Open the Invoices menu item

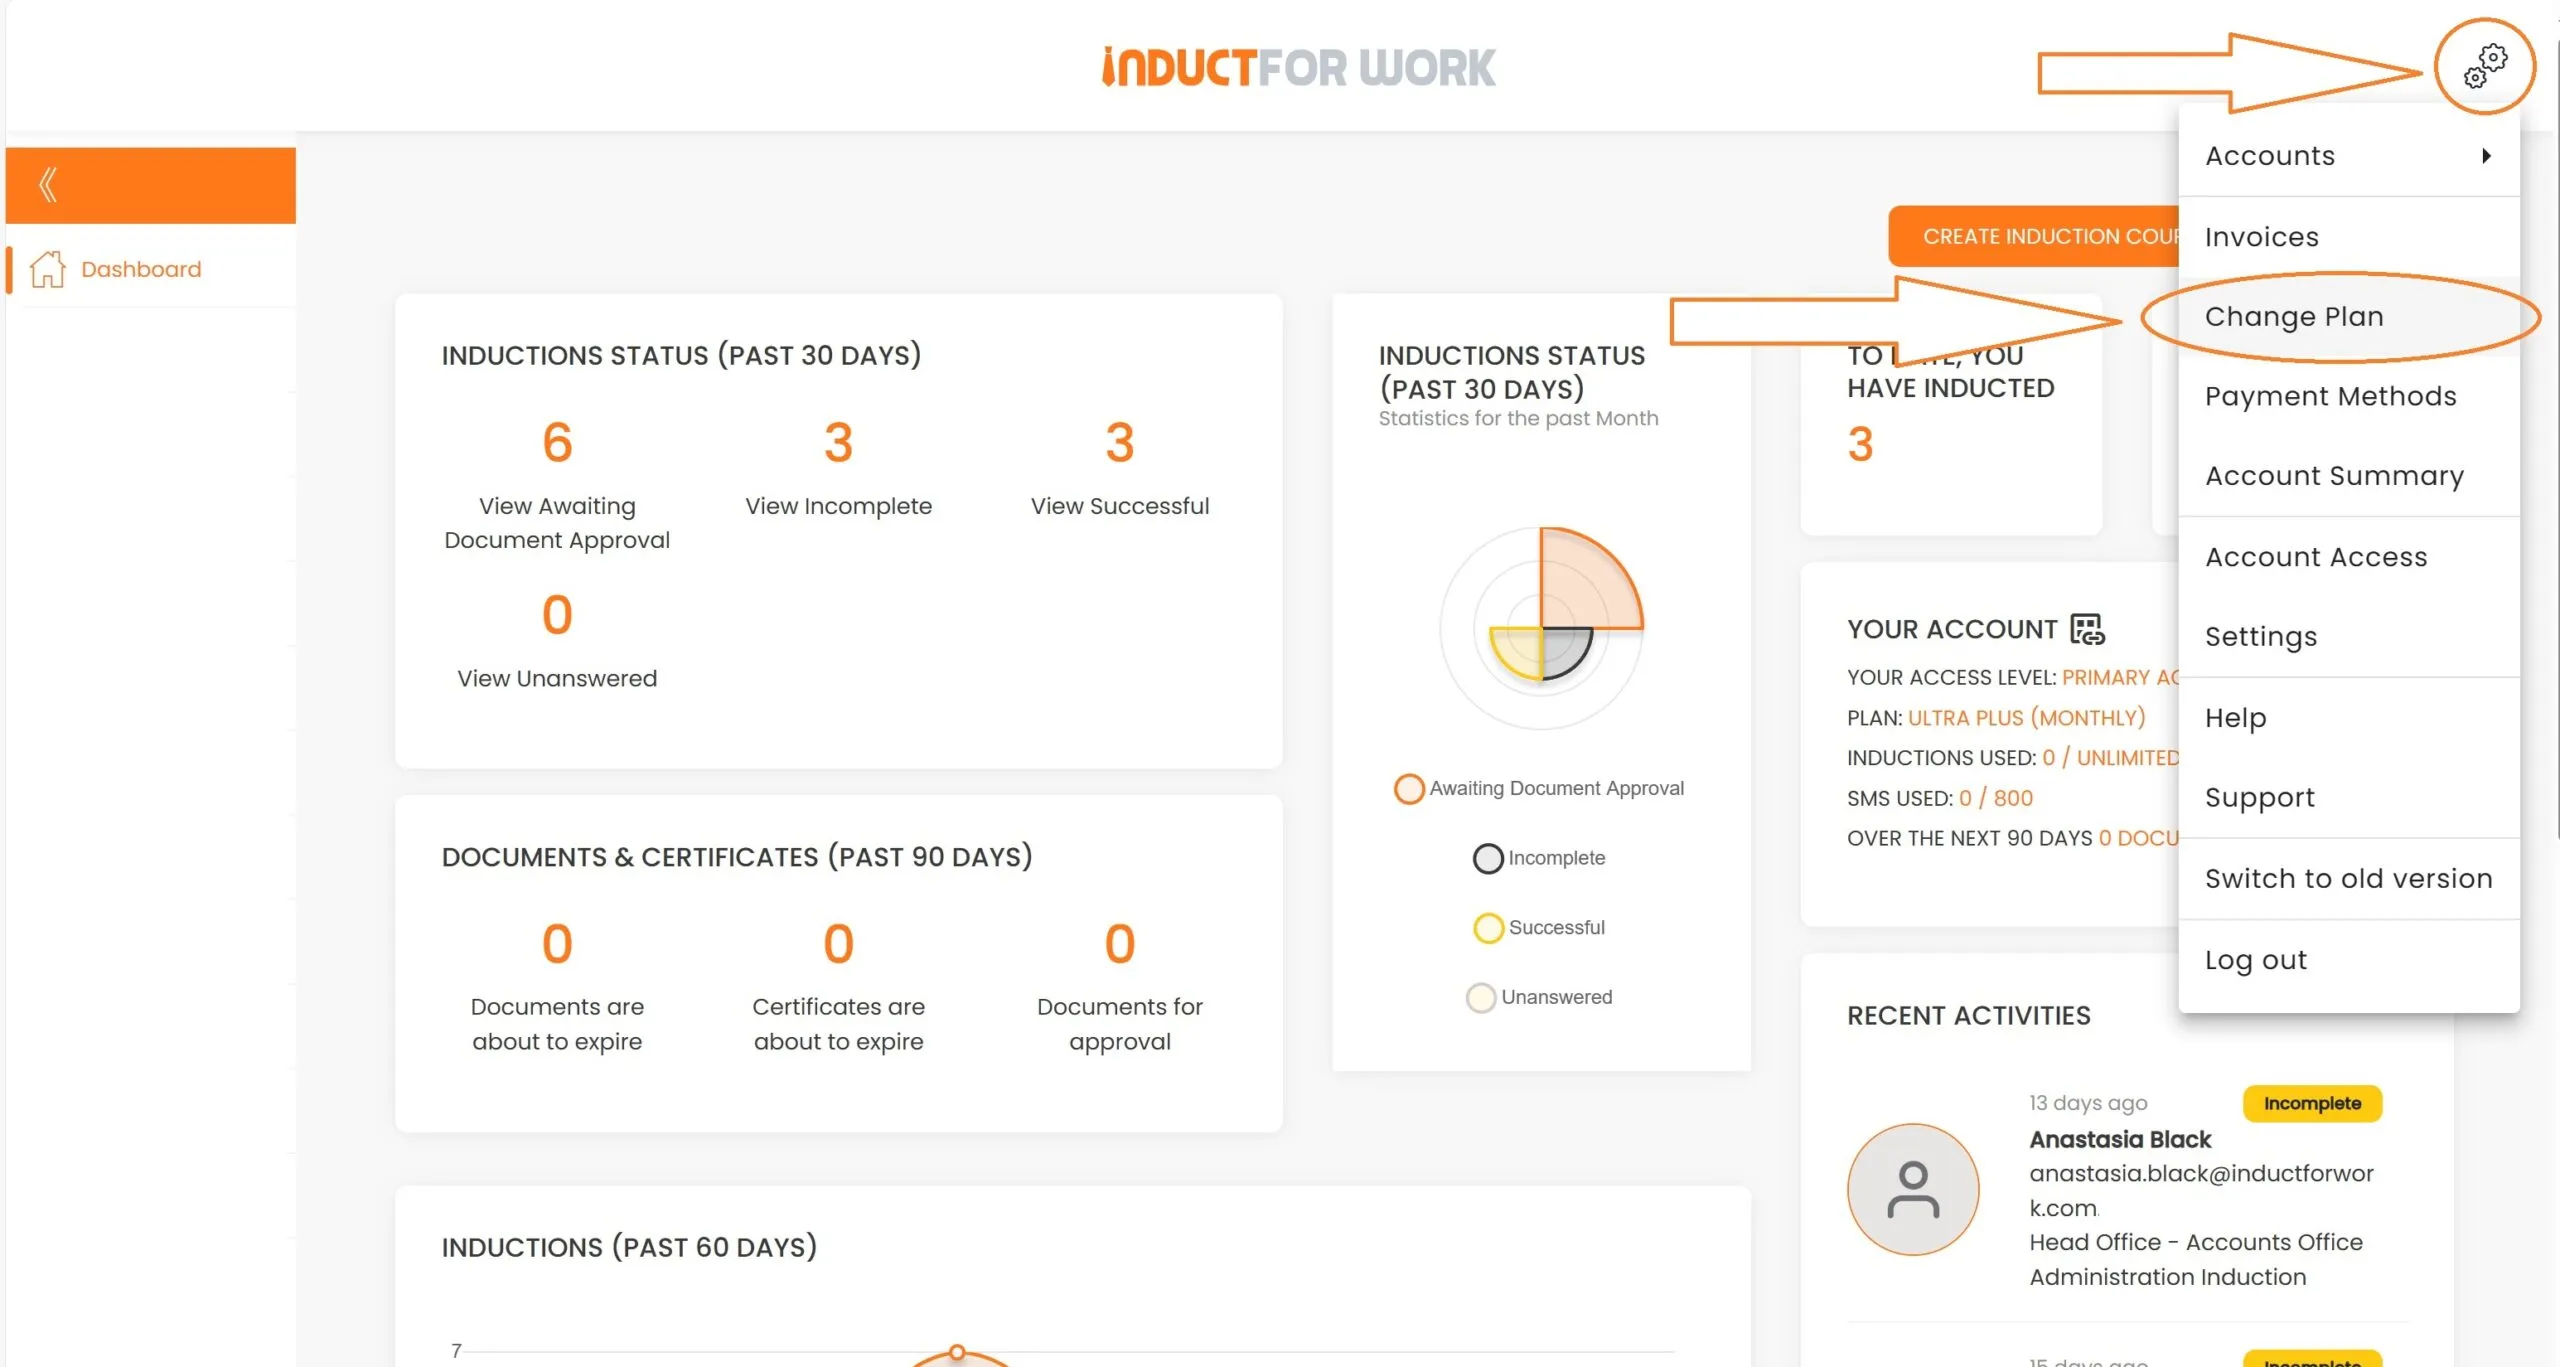(2261, 237)
